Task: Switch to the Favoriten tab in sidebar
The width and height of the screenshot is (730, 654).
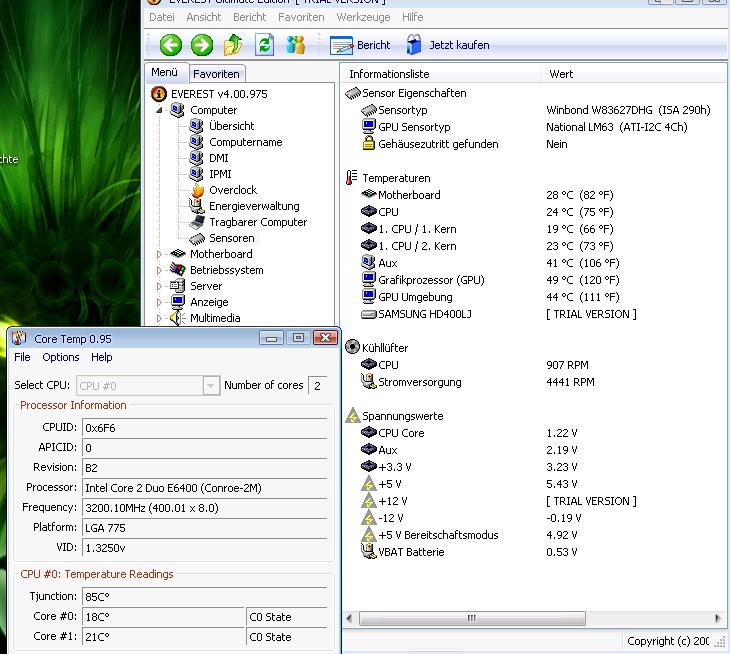Action: (216, 74)
